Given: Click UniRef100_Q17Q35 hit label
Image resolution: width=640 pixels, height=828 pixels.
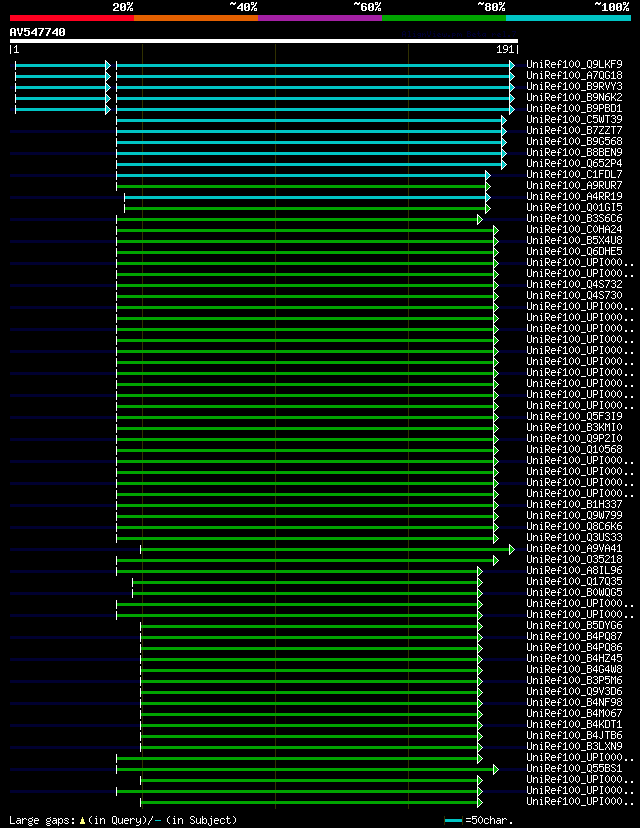Looking at the screenshot, I should pyautogui.click(x=574, y=581).
